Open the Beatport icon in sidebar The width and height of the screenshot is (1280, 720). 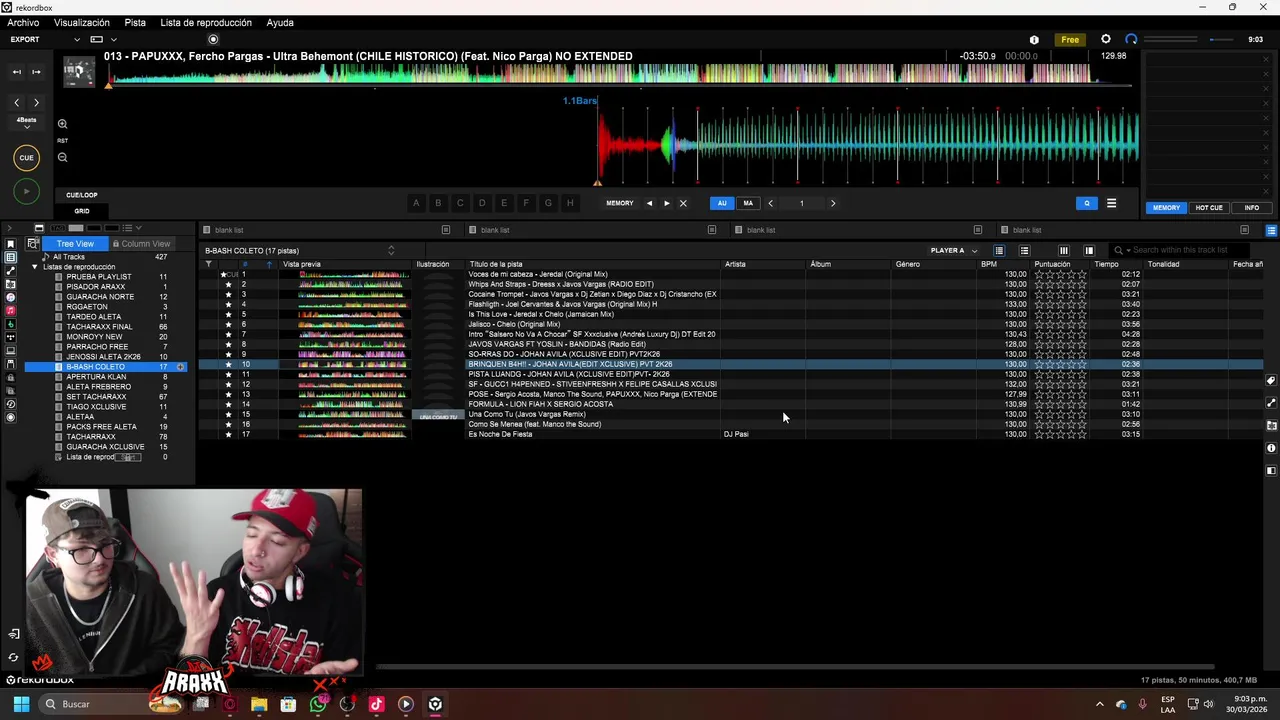(11, 324)
